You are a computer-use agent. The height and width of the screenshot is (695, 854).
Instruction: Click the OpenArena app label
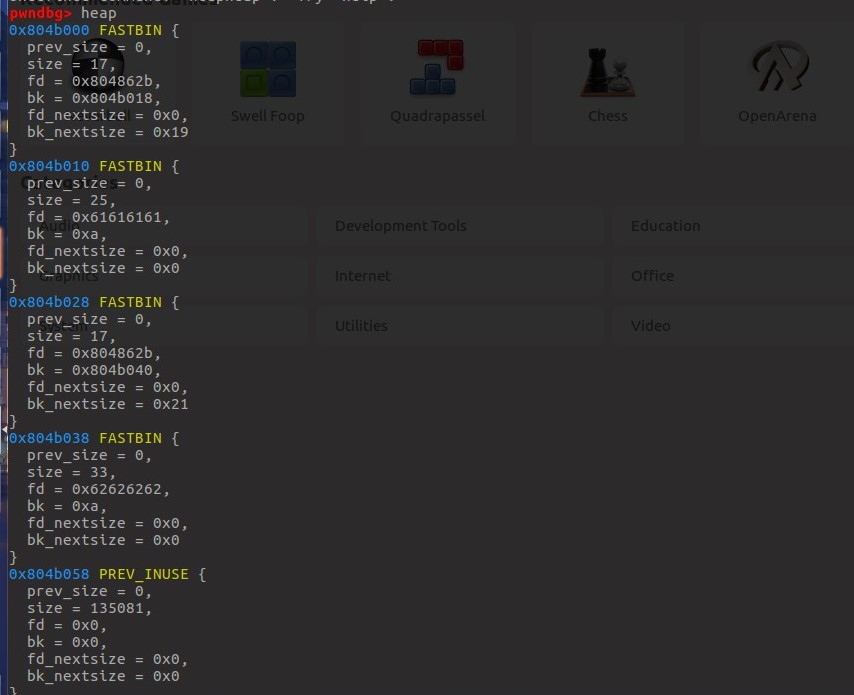tap(777, 115)
